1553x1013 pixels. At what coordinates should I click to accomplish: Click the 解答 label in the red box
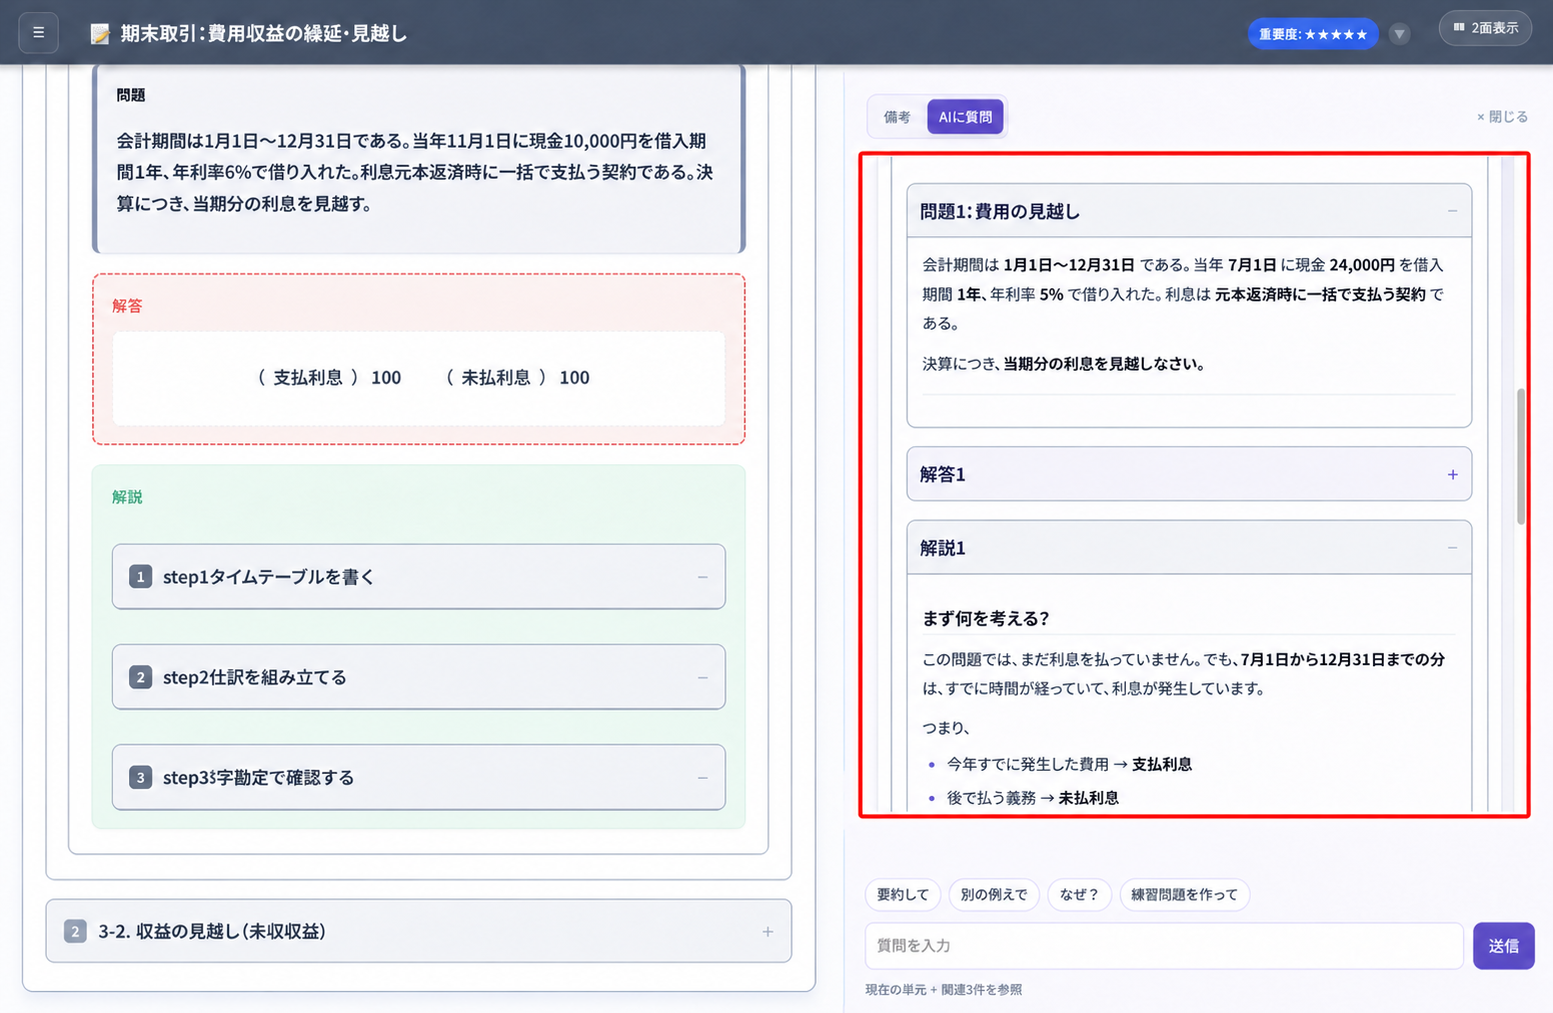pos(127,306)
